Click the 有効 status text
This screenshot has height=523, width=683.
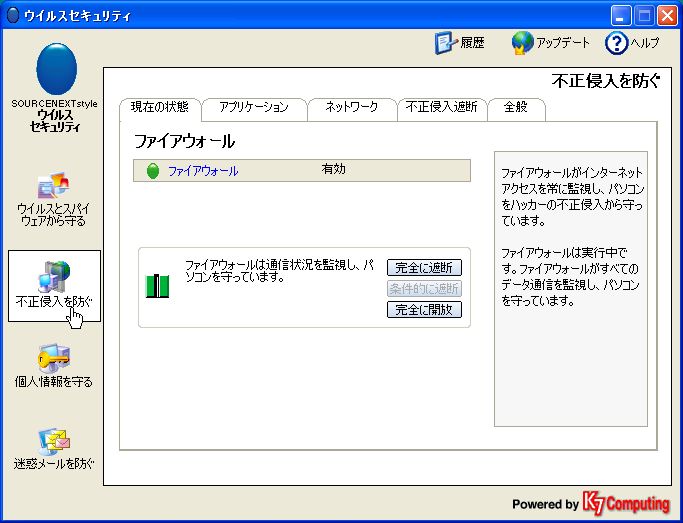pos(334,169)
